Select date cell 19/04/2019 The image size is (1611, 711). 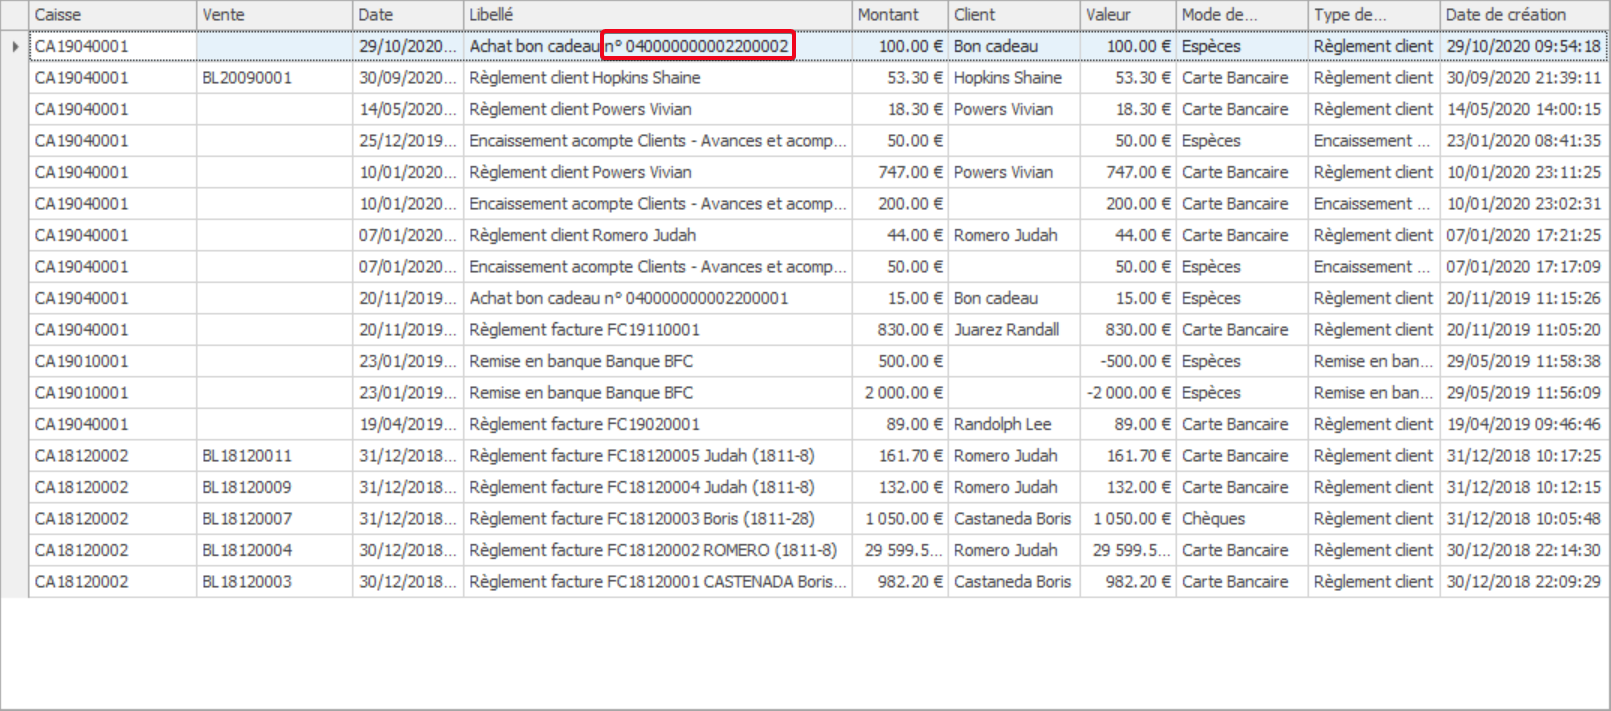408,425
